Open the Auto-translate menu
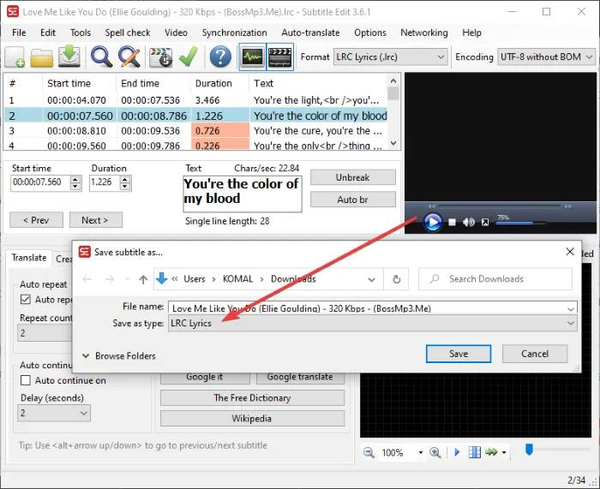The image size is (600, 489). 310,33
